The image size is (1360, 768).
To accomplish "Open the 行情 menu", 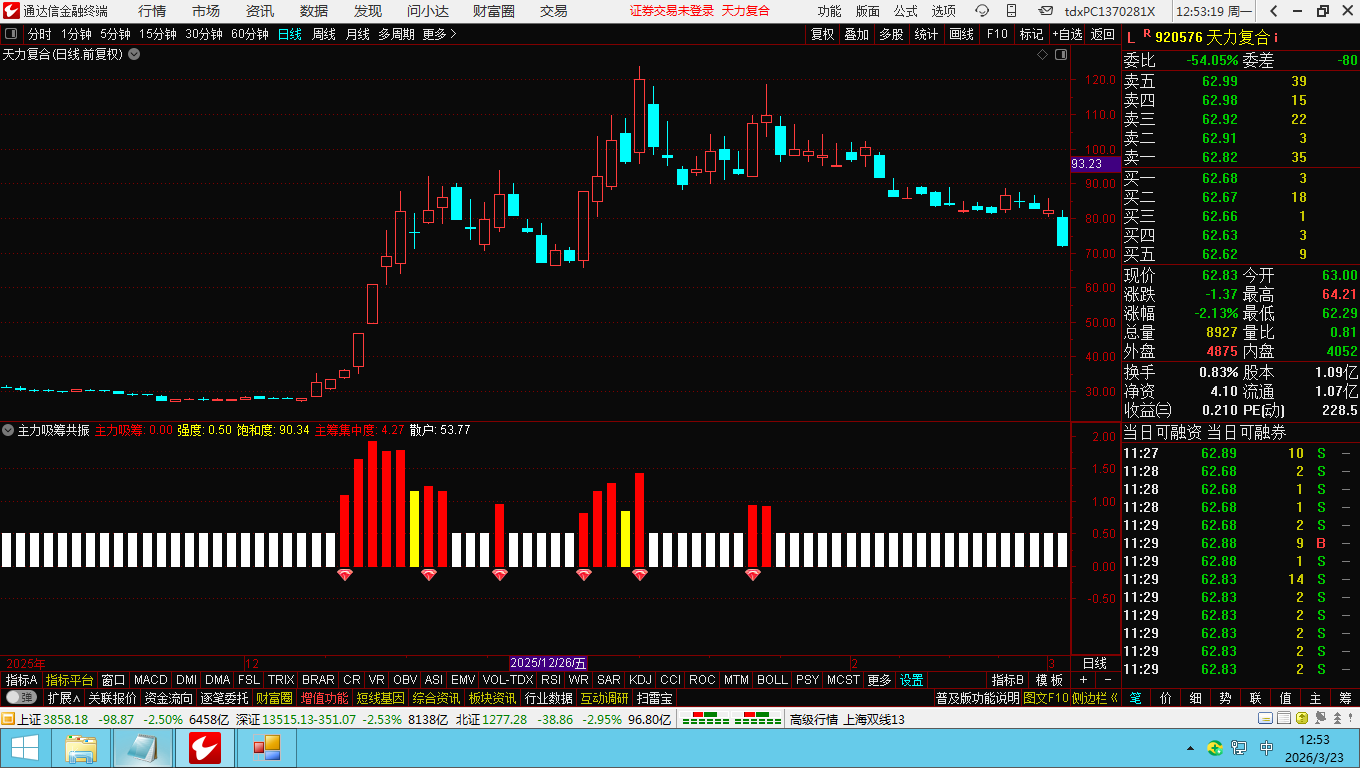I will (152, 11).
